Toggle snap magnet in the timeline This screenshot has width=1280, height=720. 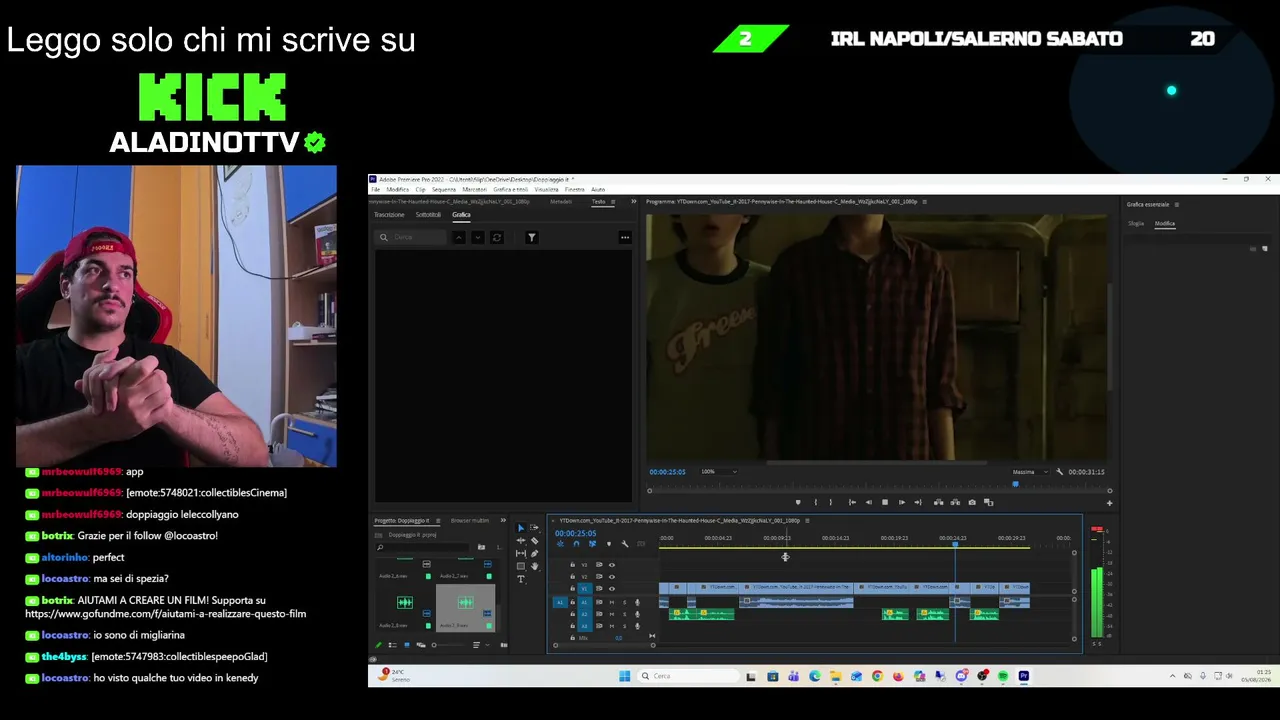click(x=576, y=544)
